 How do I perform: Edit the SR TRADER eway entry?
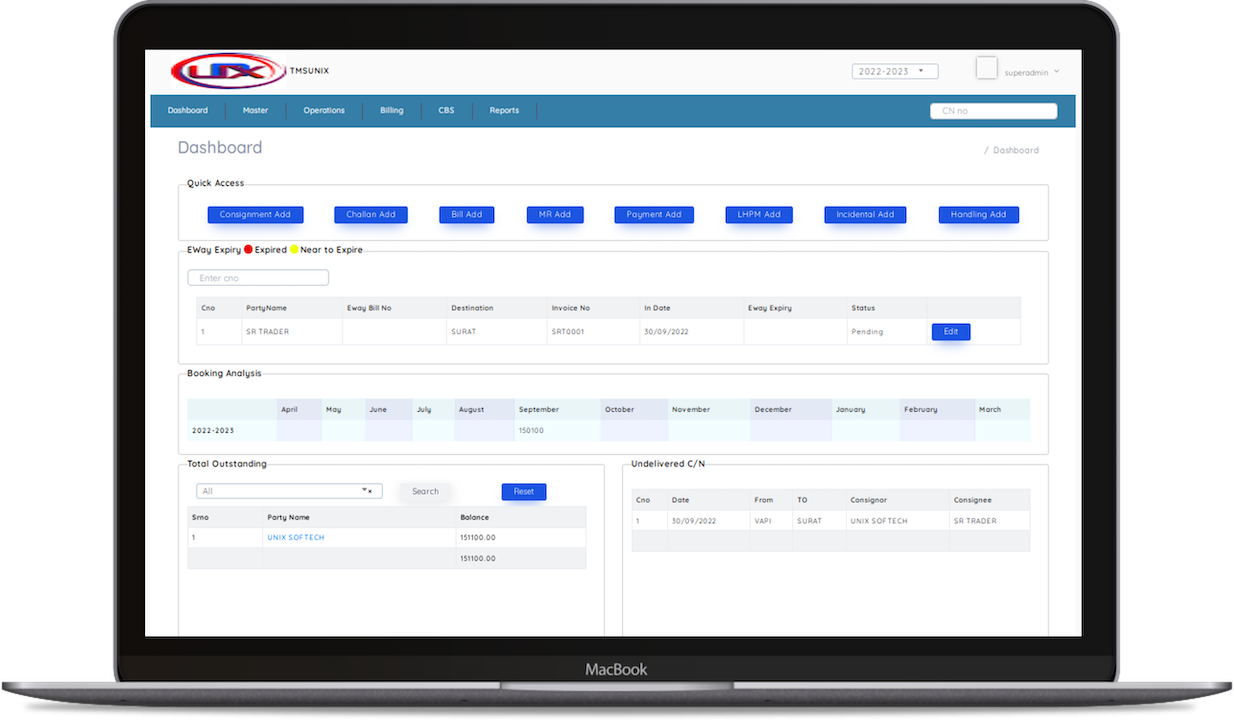(x=951, y=331)
